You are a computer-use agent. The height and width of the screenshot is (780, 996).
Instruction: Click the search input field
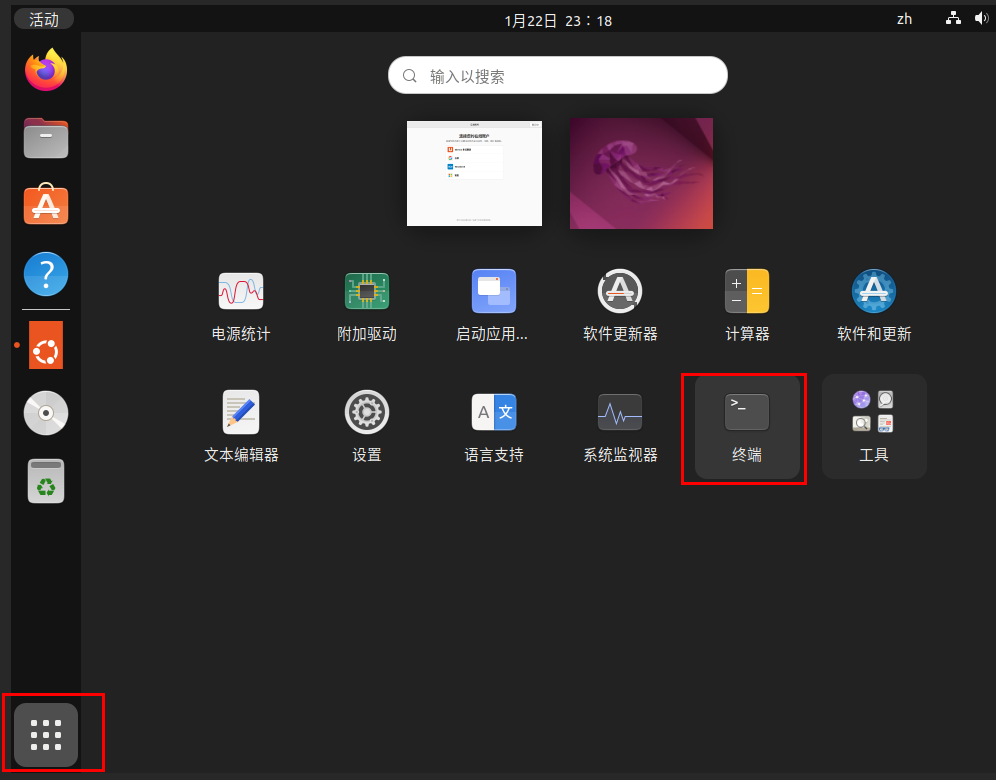coord(557,76)
